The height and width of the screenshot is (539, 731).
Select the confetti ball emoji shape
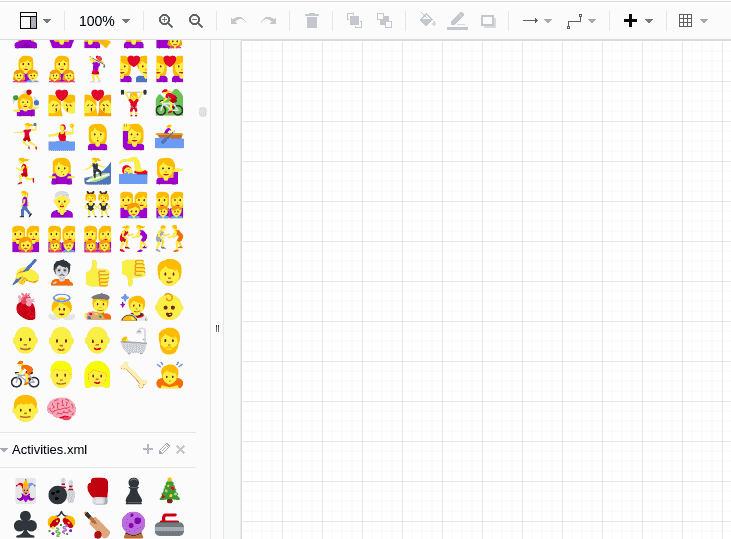point(62,525)
